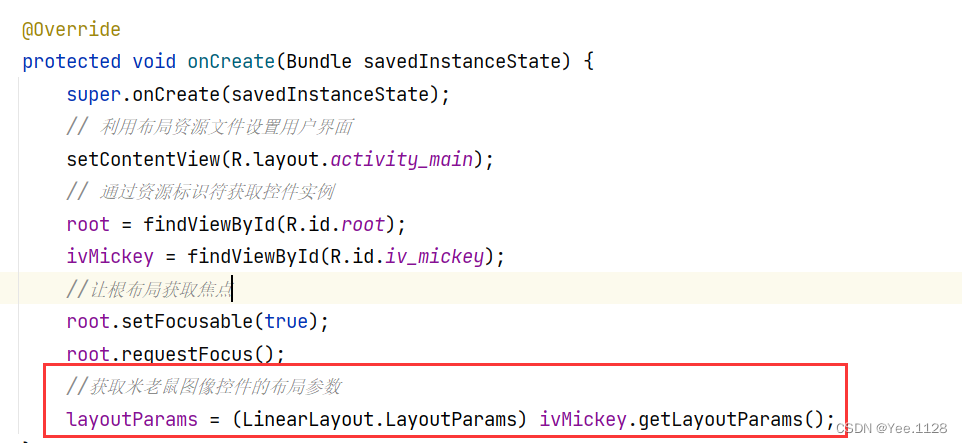Click the @Override annotation
Screen dimensions: 962x443
[71, 29]
